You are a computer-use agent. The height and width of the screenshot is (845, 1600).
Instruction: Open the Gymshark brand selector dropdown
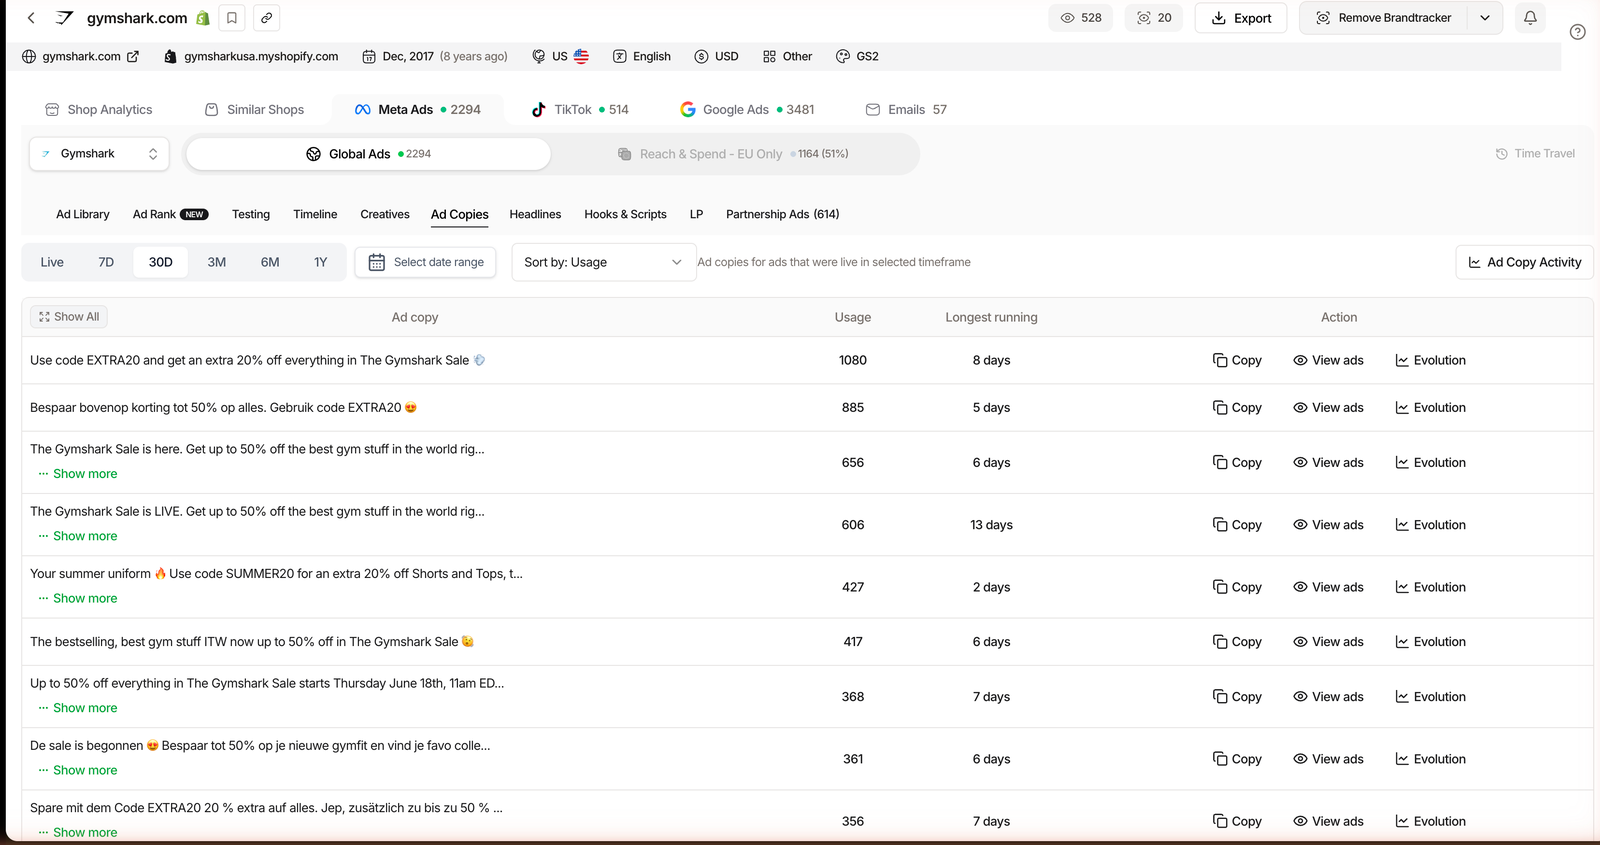click(99, 154)
